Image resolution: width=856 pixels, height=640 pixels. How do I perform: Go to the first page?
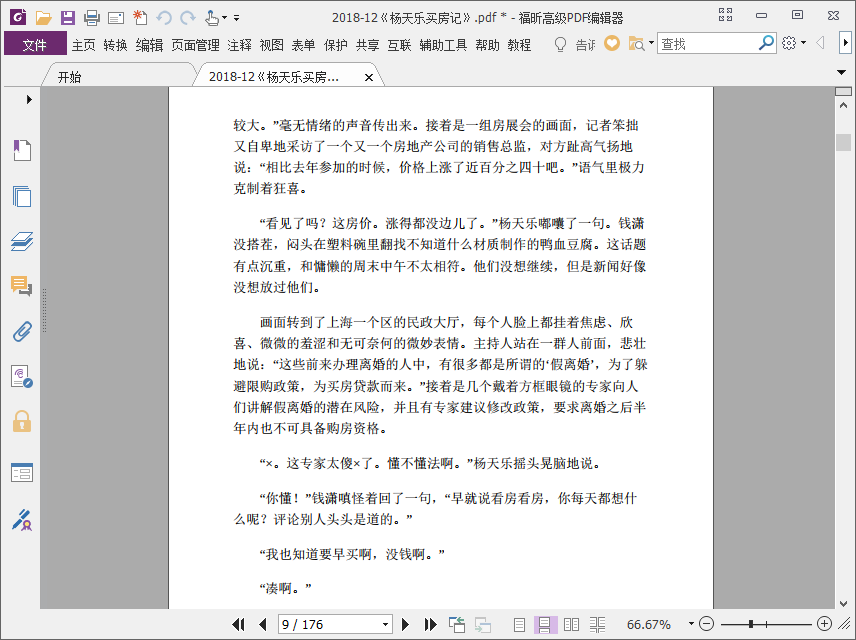click(238, 624)
